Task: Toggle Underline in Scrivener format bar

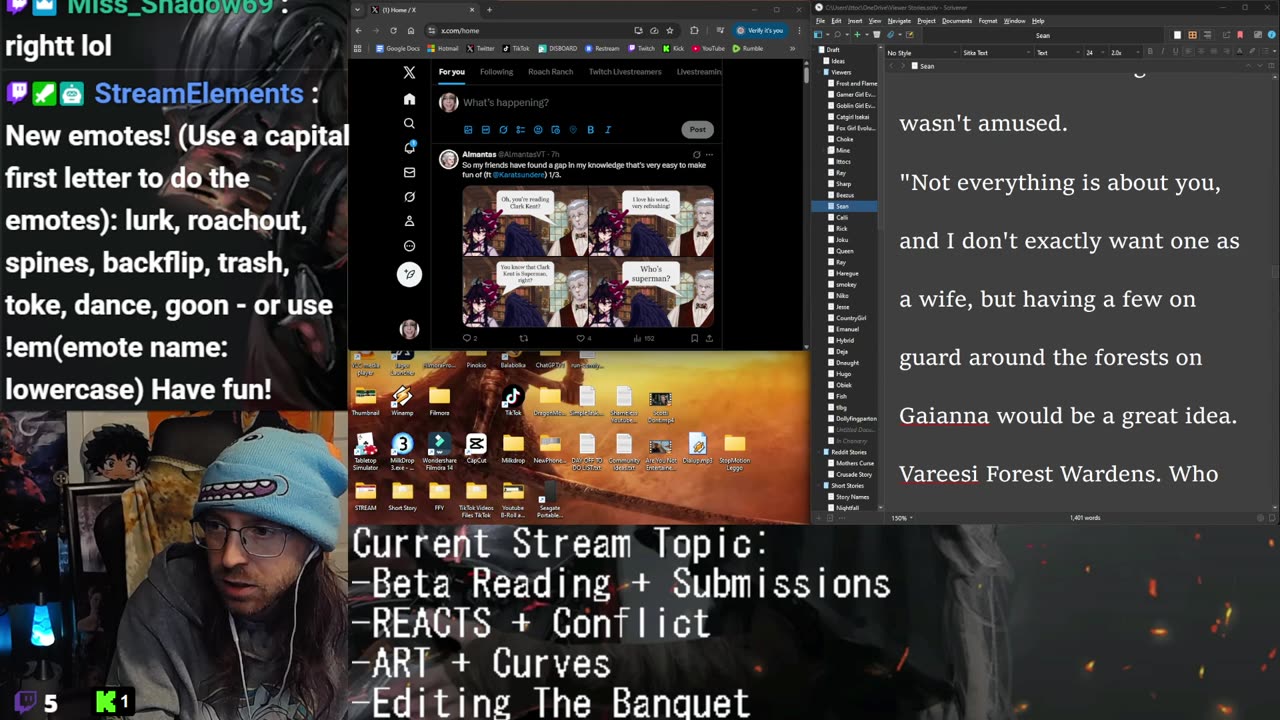Action: point(1175,52)
